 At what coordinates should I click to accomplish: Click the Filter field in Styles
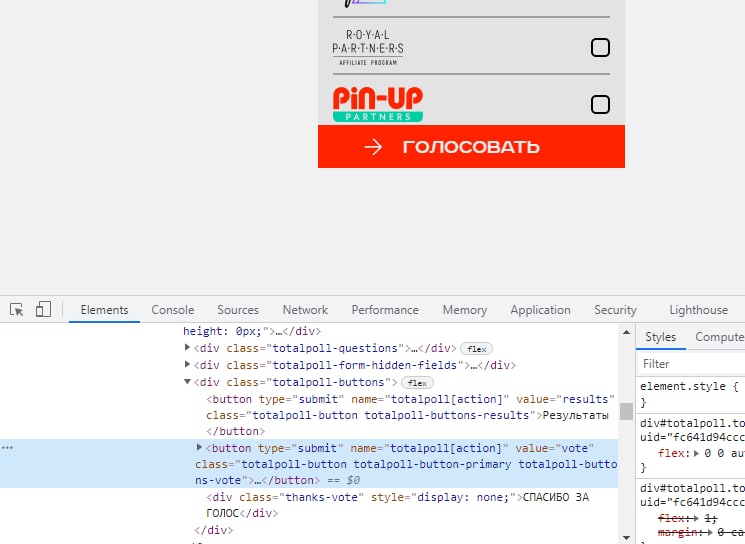(693, 364)
